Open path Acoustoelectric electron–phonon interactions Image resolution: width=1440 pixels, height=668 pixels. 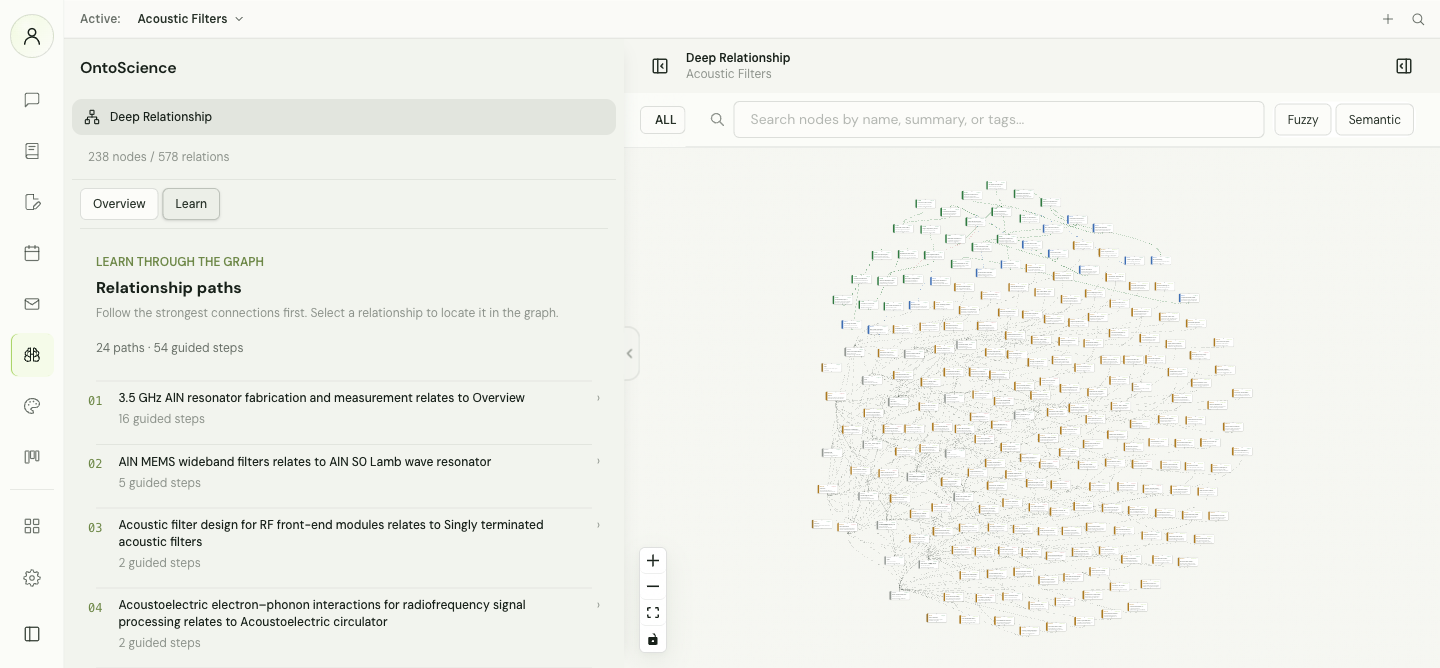344,624
